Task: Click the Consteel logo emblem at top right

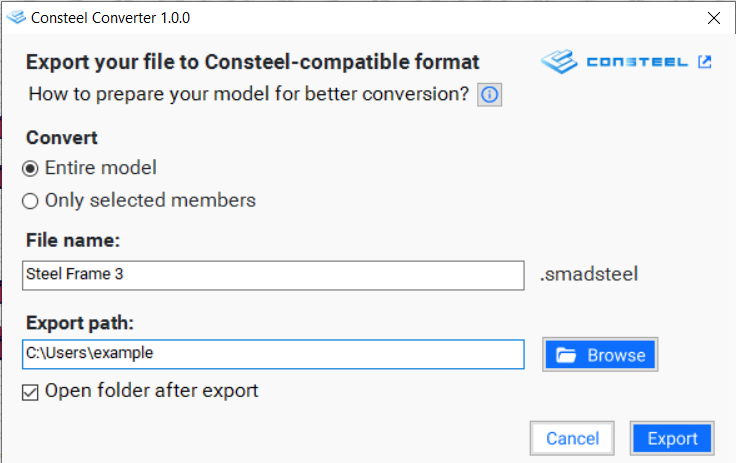Action: coord(559,62)
